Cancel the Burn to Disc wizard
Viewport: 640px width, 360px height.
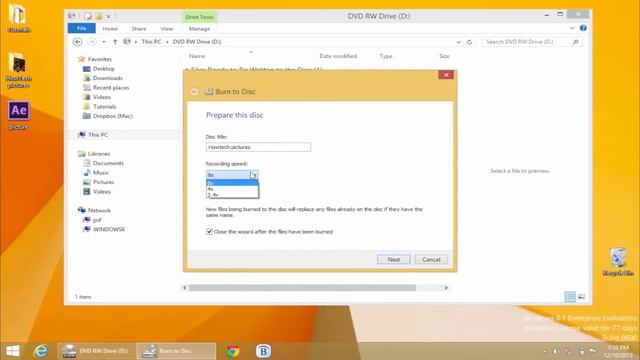[x=431, y=260]
